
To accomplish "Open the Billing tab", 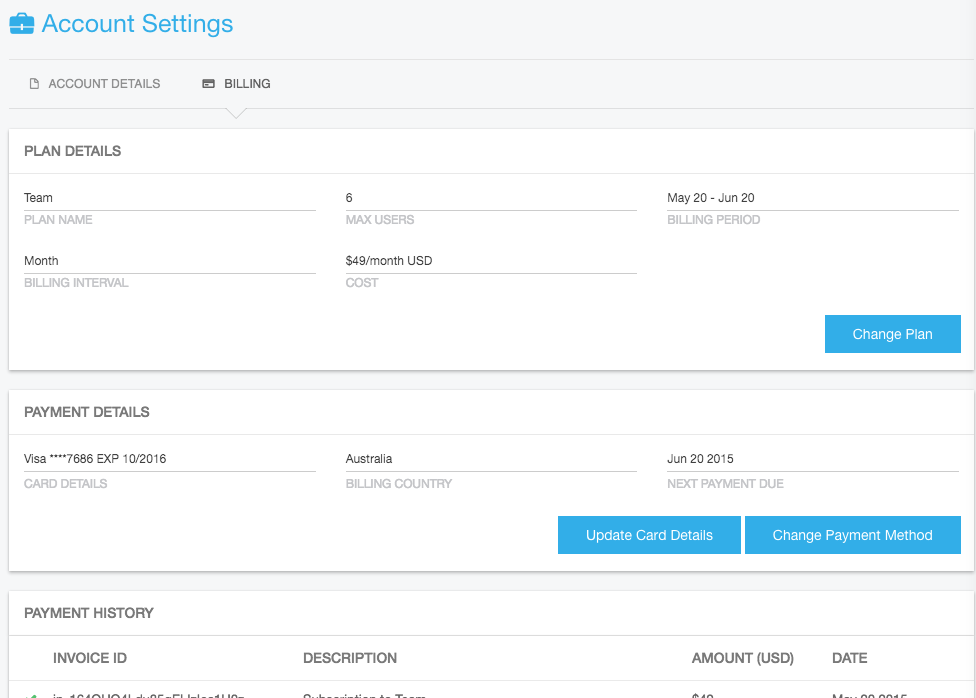I will pos(237,83).
